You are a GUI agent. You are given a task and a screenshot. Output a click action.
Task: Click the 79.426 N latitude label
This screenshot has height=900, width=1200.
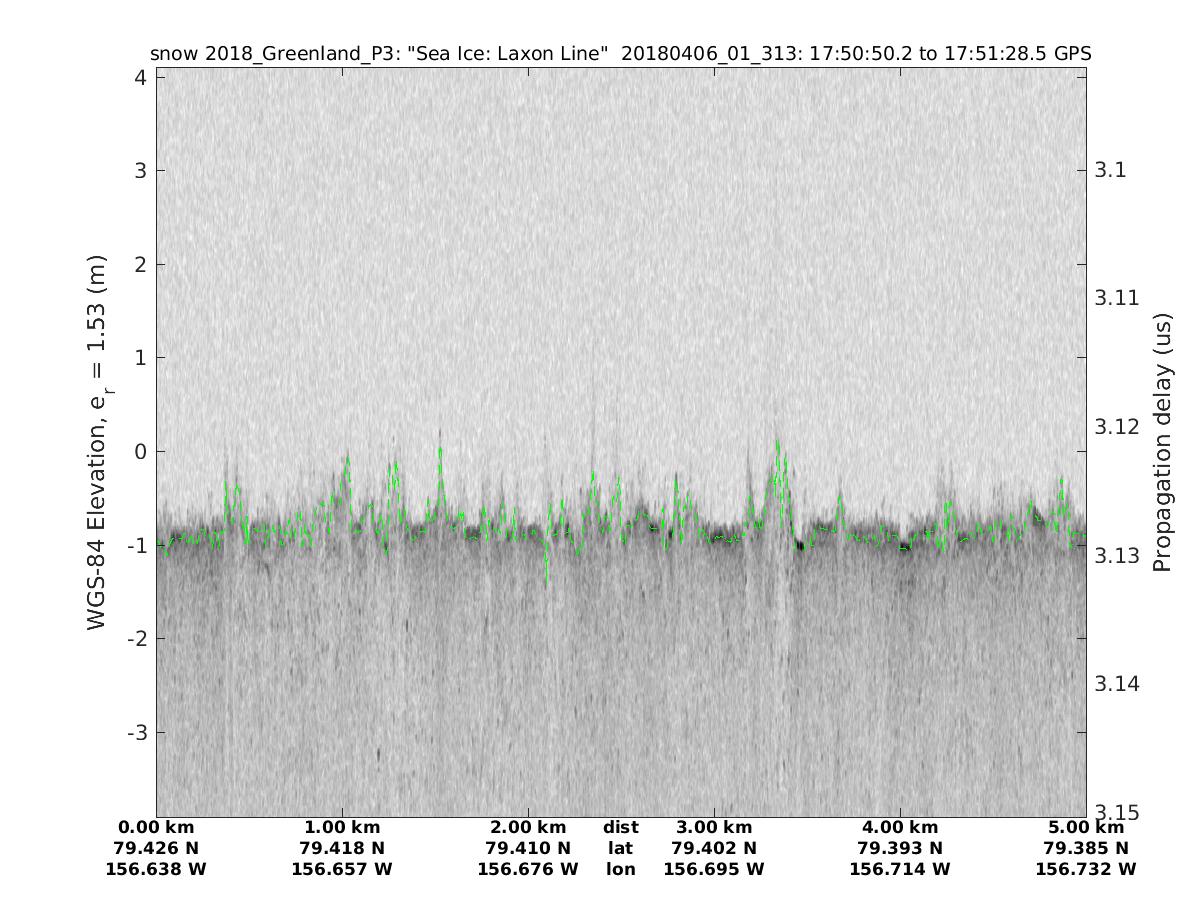pyautogui.click(x=156, y=848)
